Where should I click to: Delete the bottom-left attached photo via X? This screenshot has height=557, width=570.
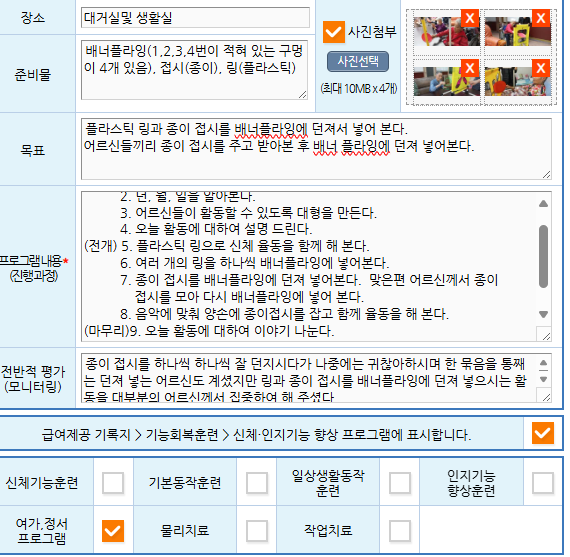click(470, 68)
